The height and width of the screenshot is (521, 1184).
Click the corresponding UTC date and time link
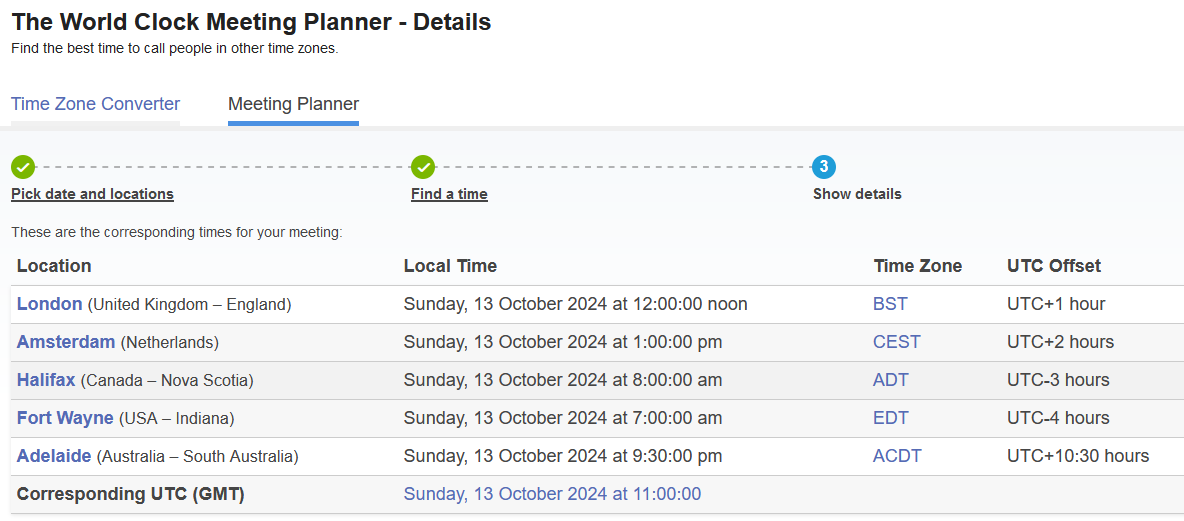552,494
